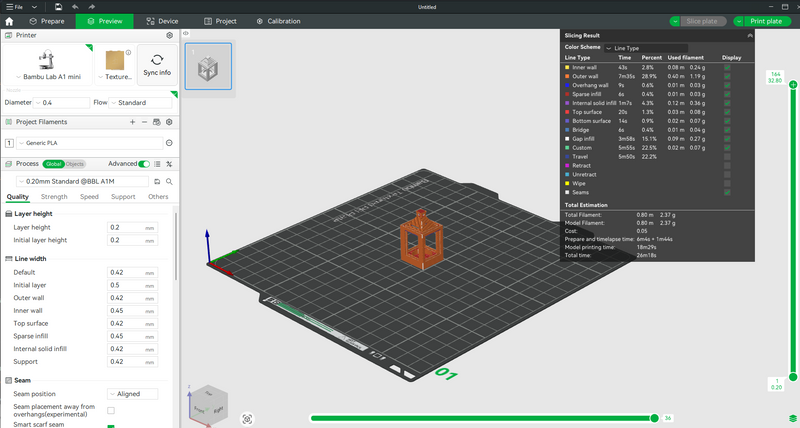Switch to the Speed settings tab
The image size is (800, 428).
tap(89, 196)
